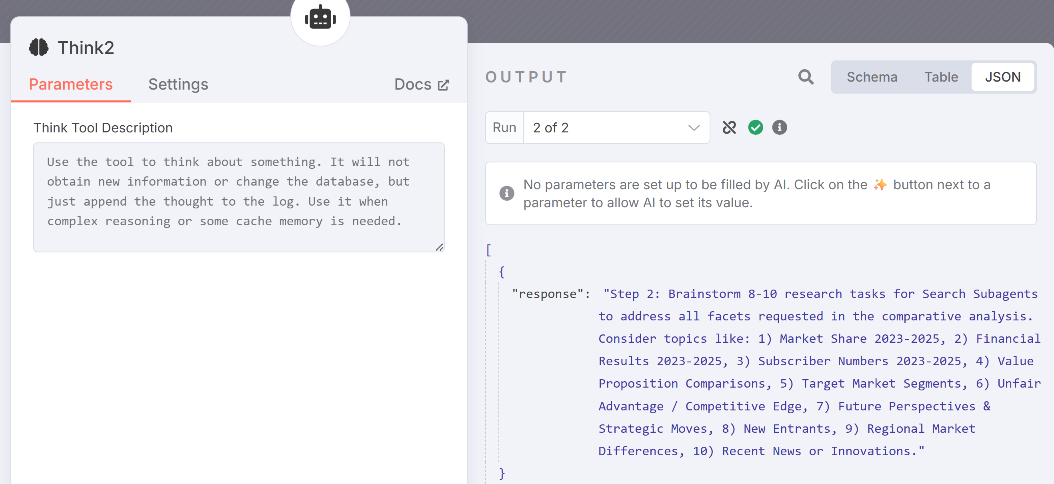
Task: Click the text area resize handle
Action: coord(439,247)
